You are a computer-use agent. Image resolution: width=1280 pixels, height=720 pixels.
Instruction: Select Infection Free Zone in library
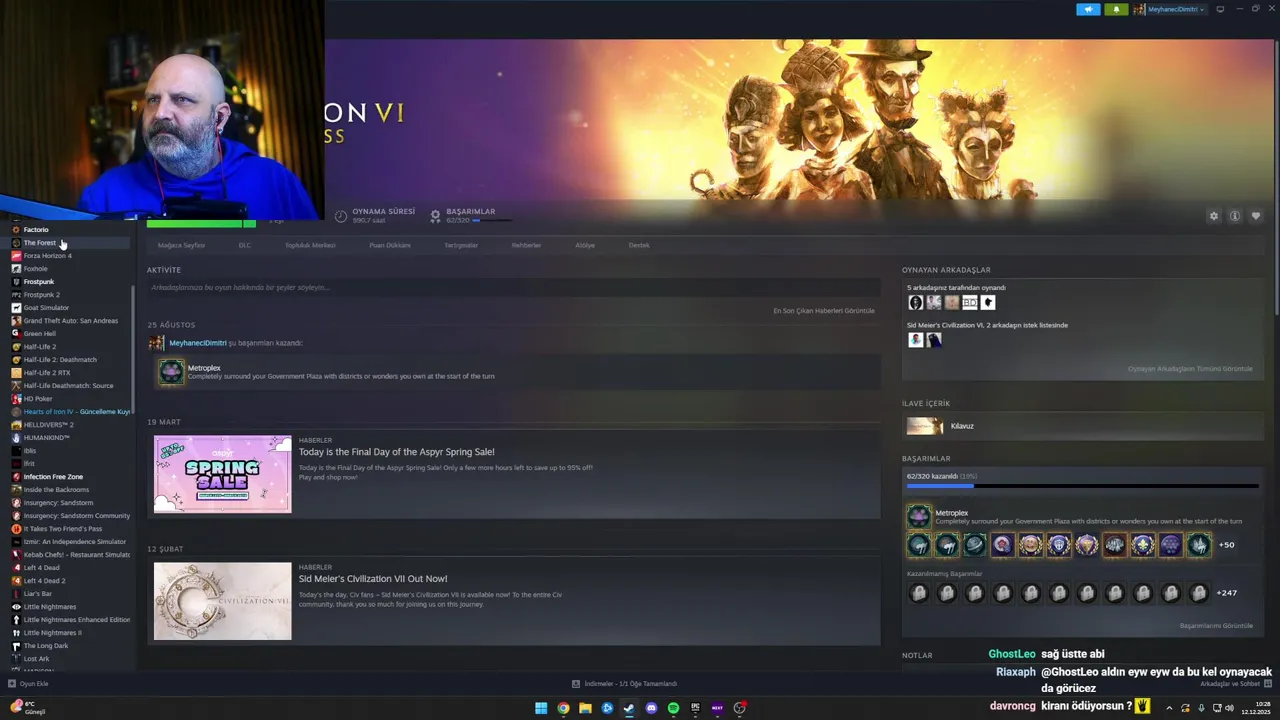pos(53,477)
